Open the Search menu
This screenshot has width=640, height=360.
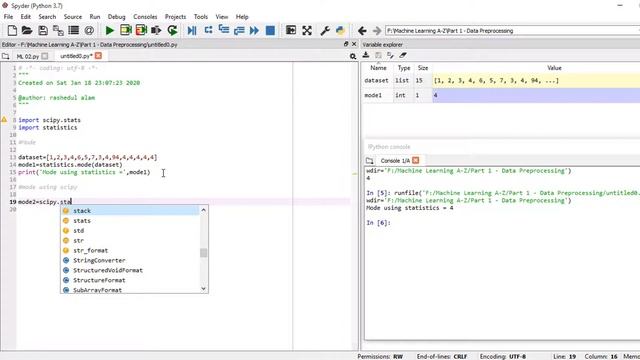47,17
